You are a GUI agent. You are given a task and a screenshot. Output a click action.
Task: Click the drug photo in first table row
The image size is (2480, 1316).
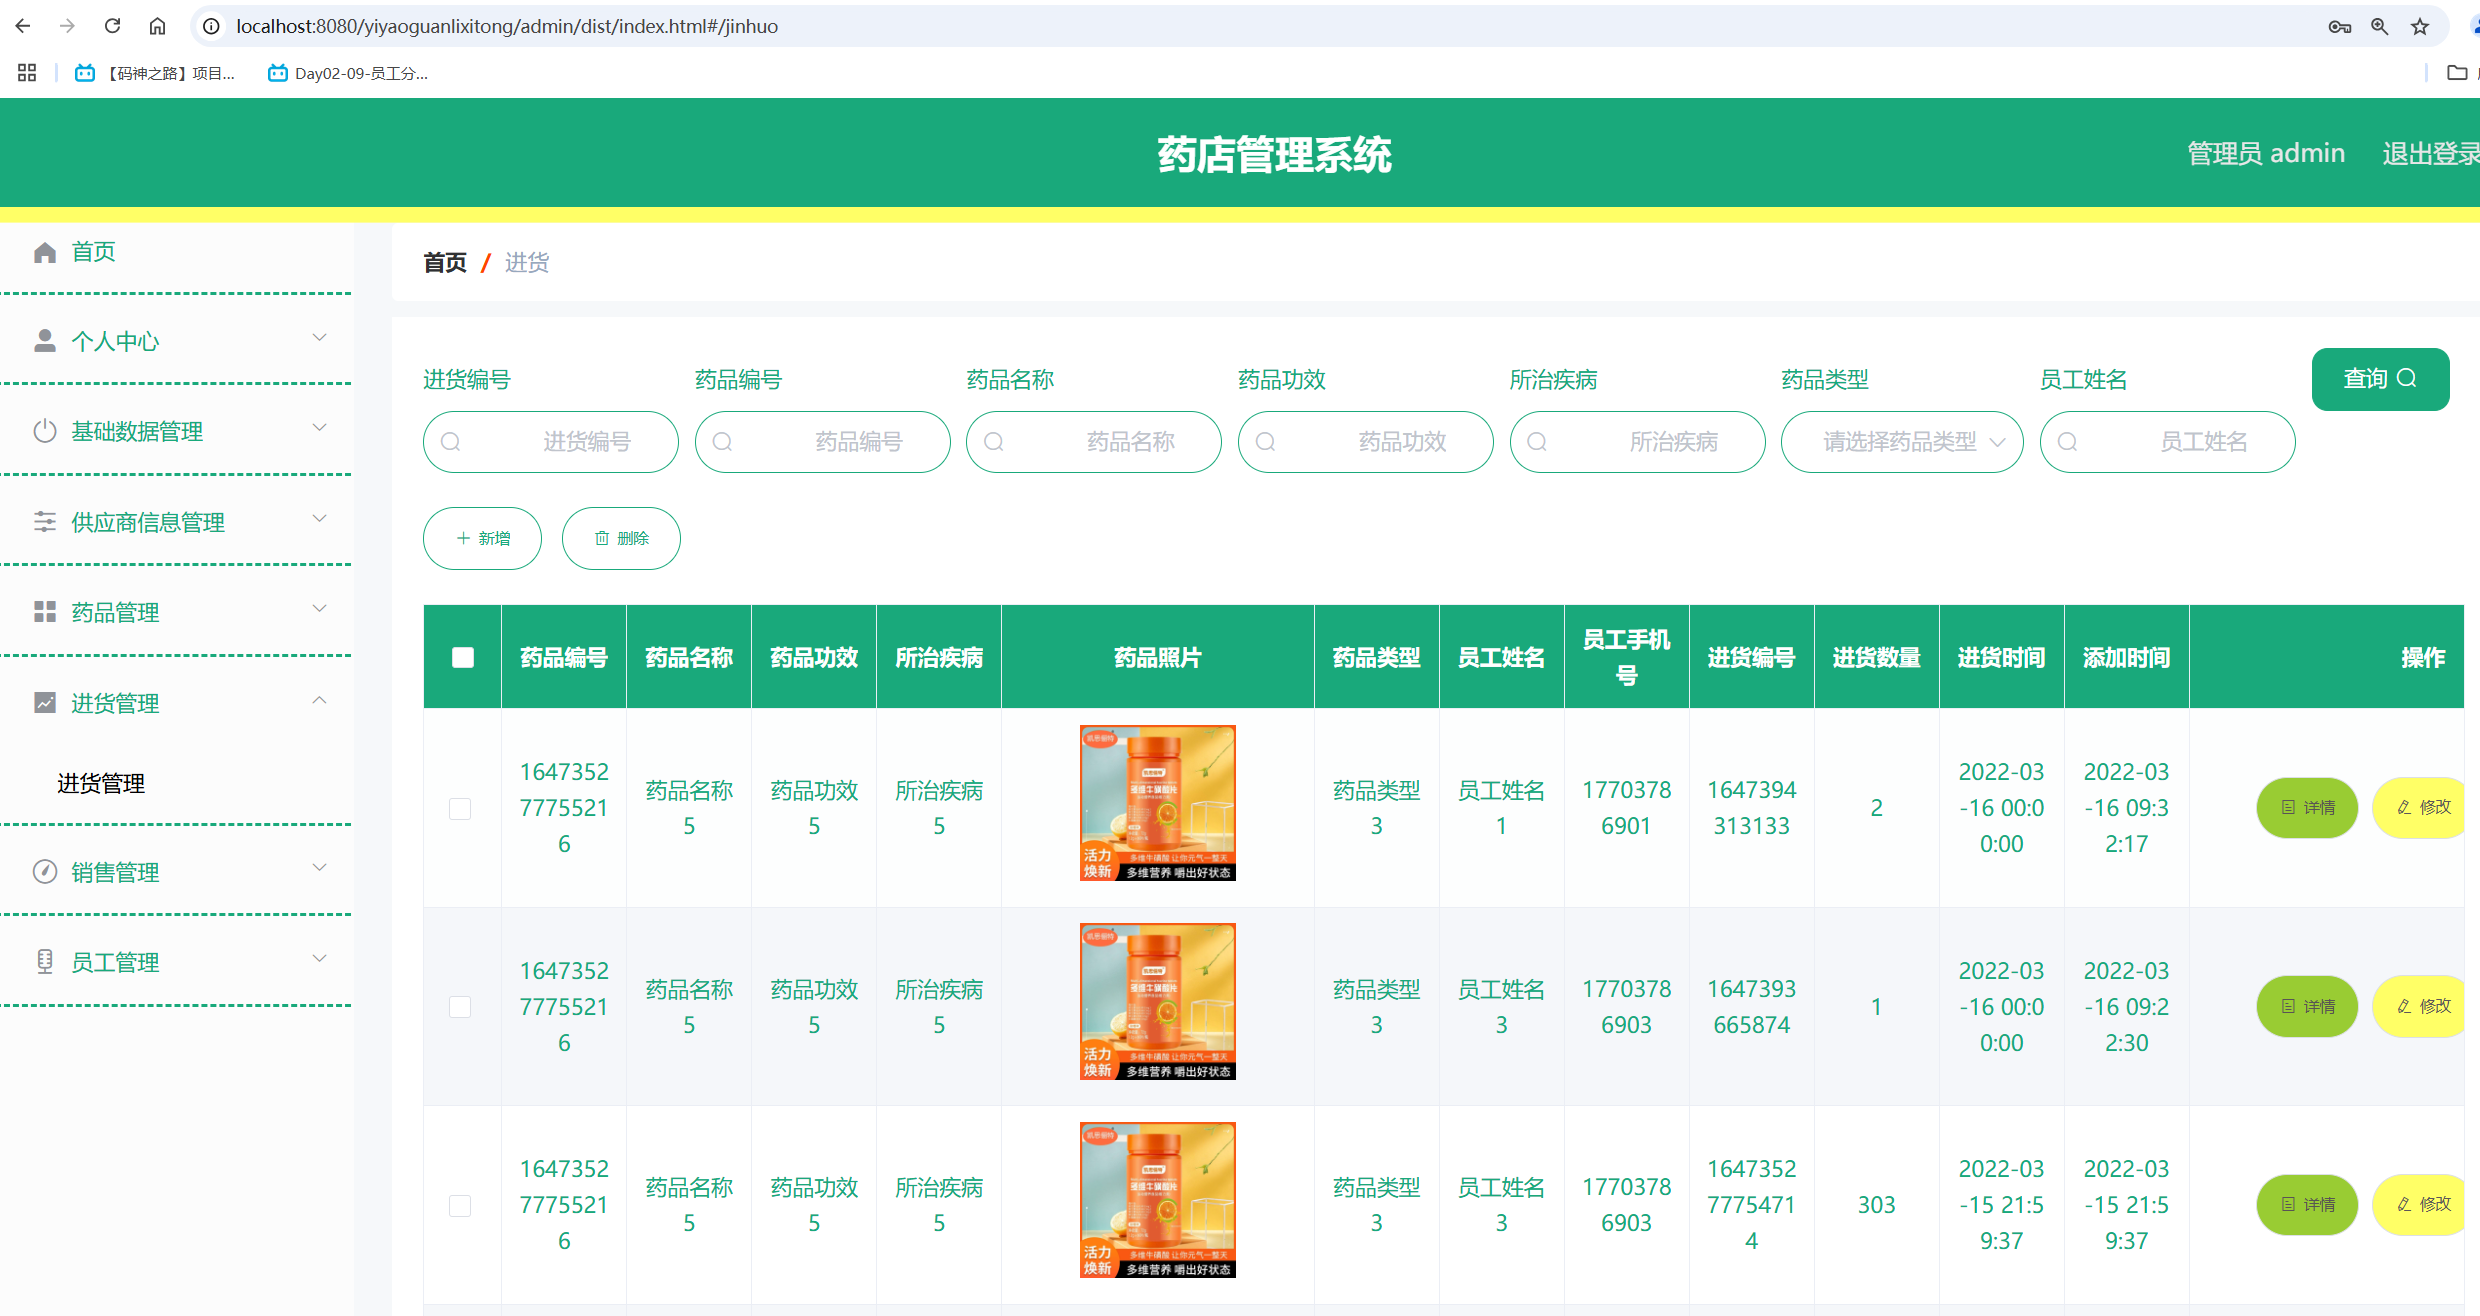[1158, 803]
